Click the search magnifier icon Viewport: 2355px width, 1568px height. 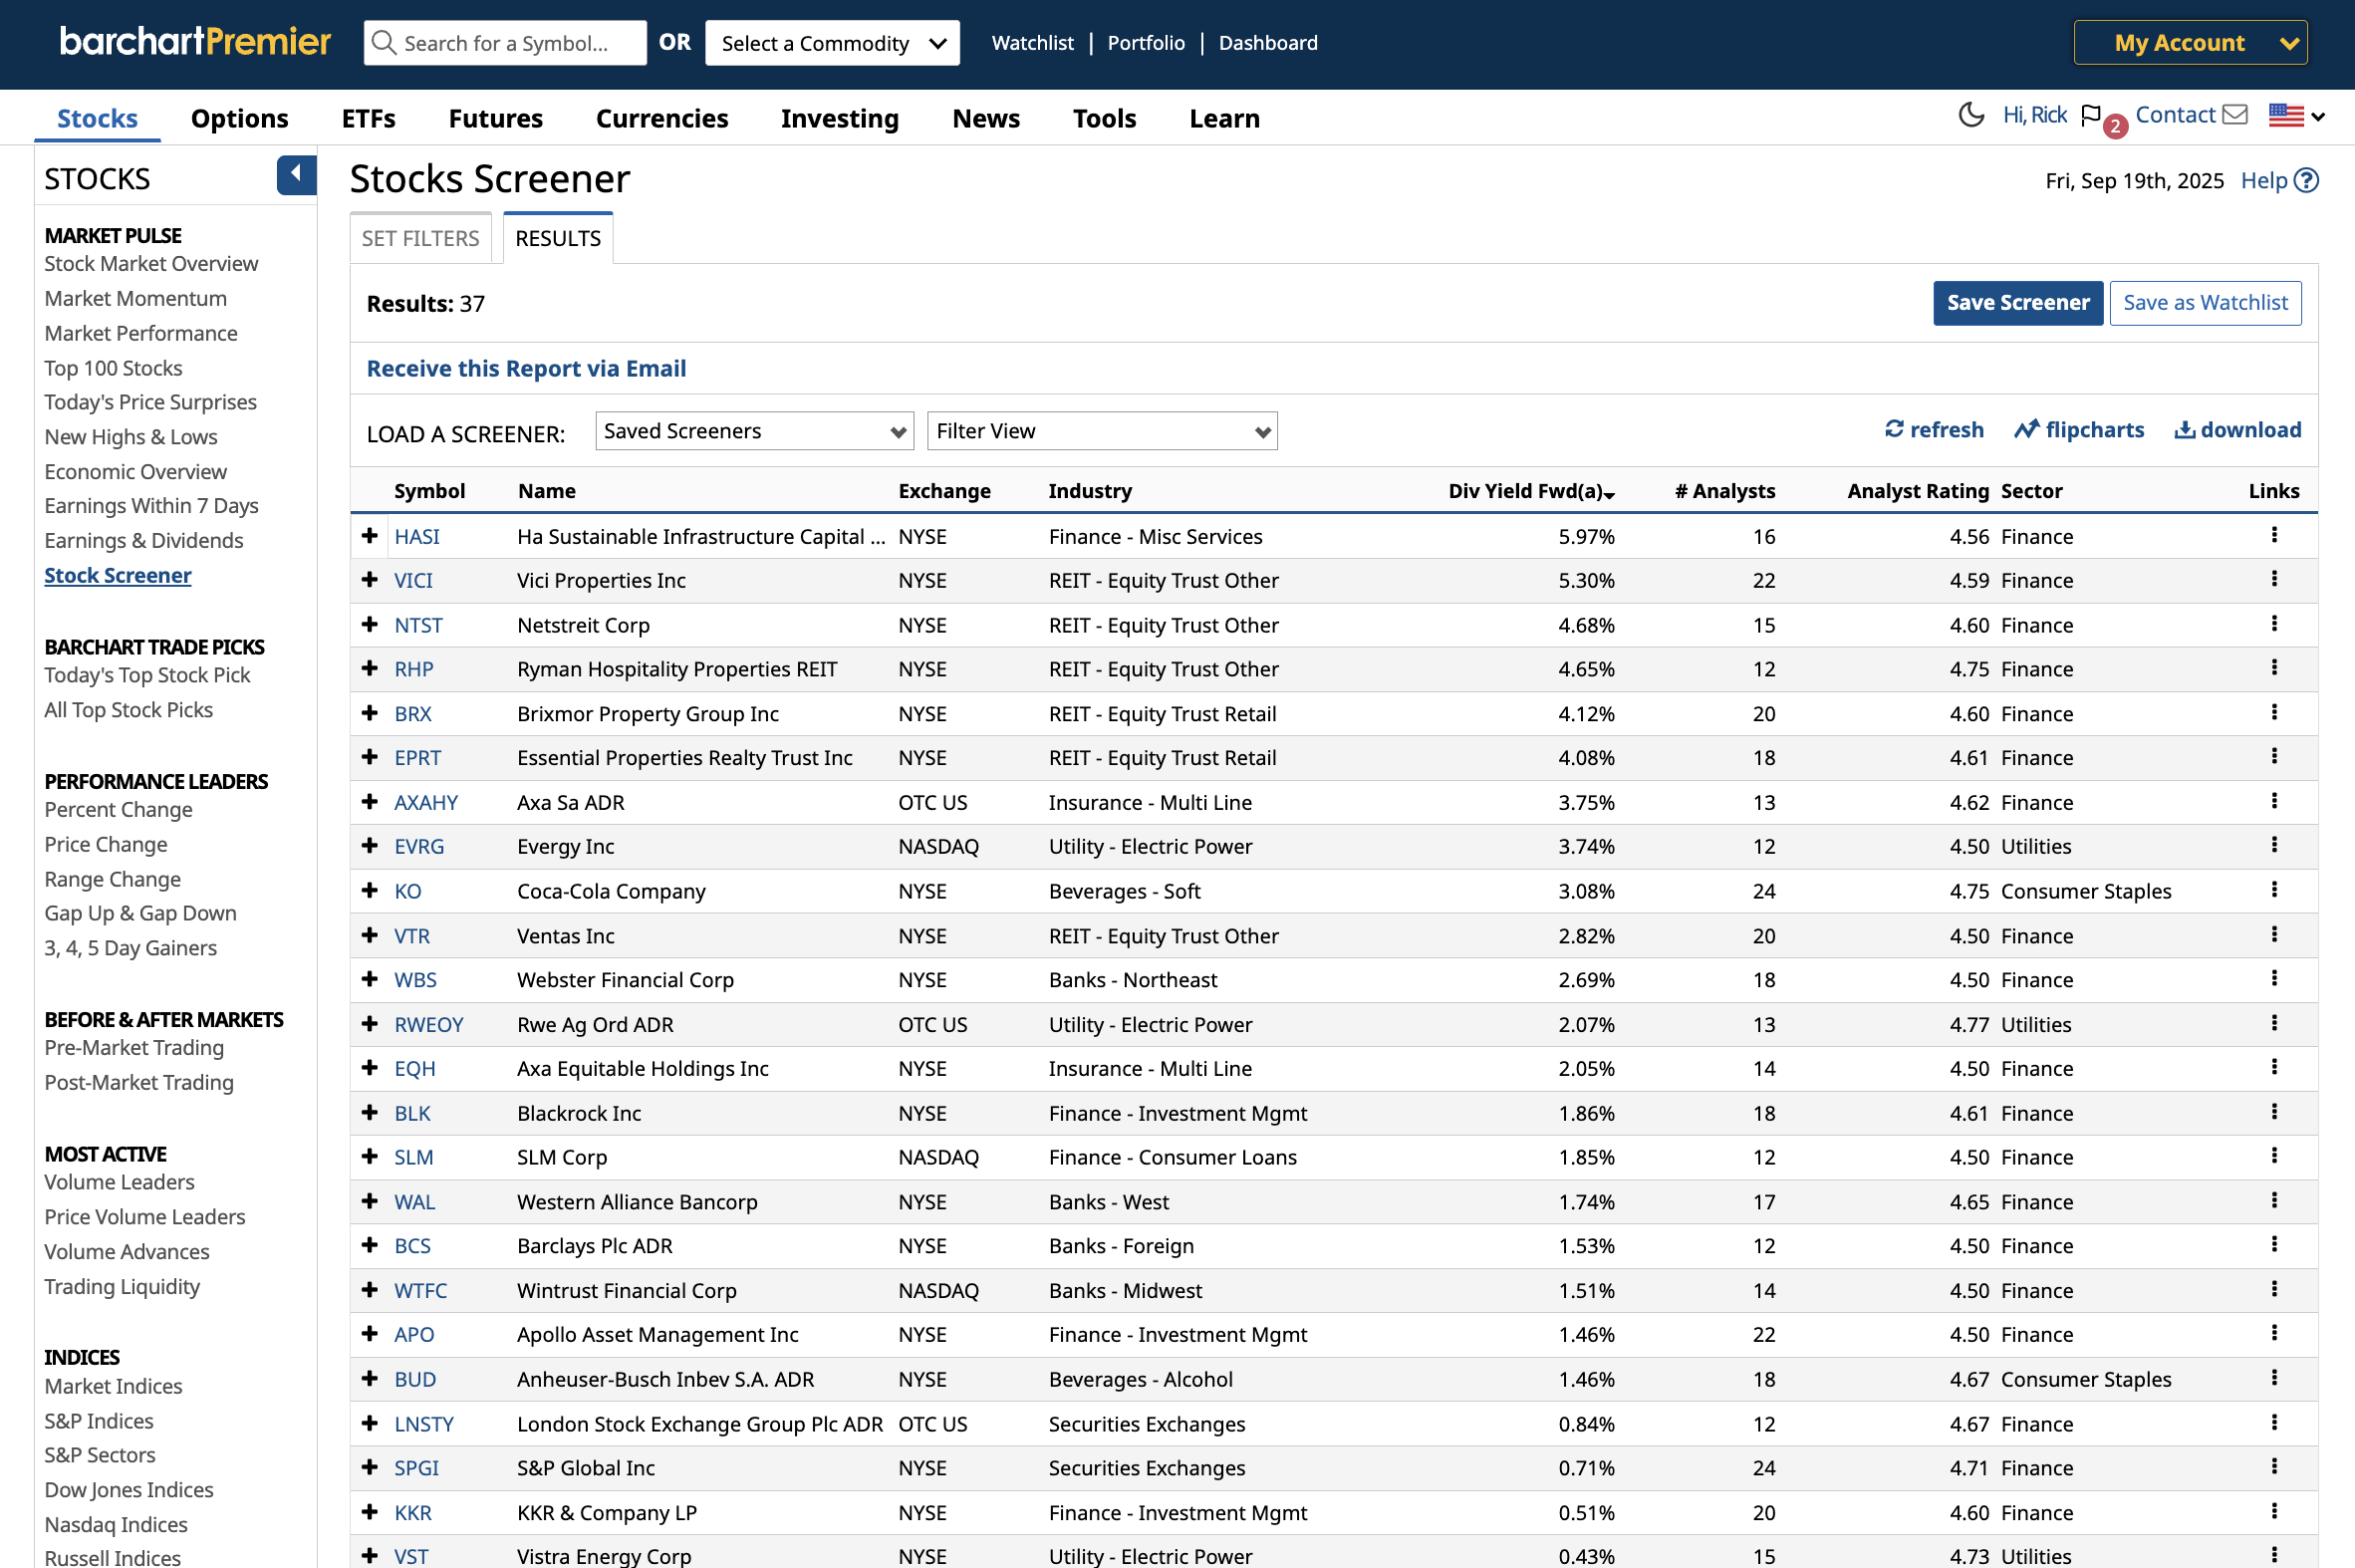[x=383, y=43]
